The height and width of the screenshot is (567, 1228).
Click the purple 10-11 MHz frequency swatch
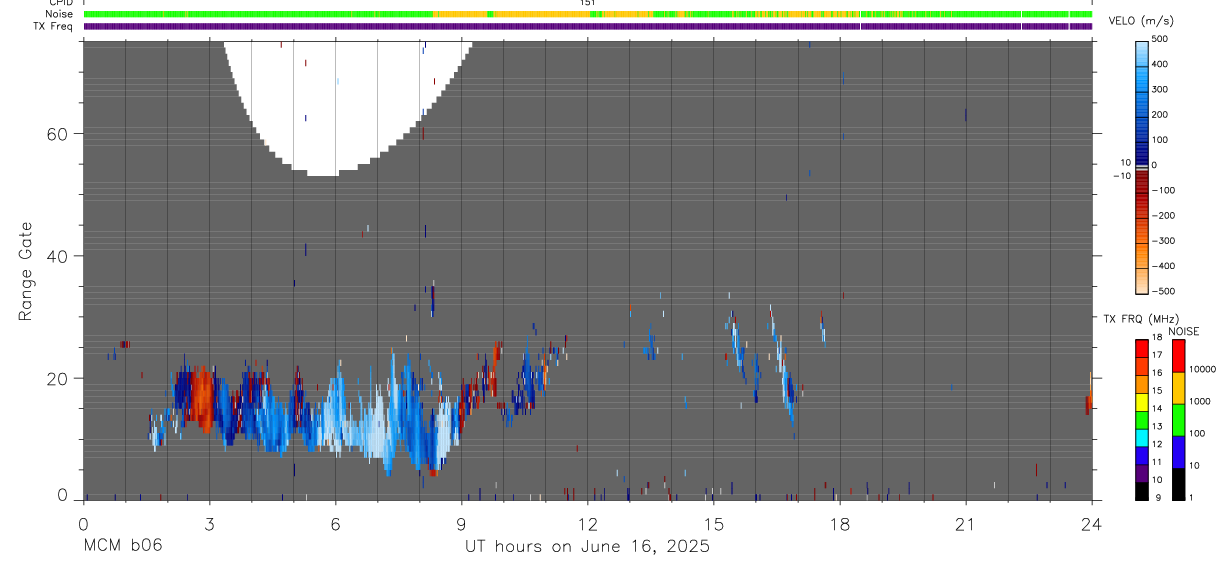[1141, 471]
